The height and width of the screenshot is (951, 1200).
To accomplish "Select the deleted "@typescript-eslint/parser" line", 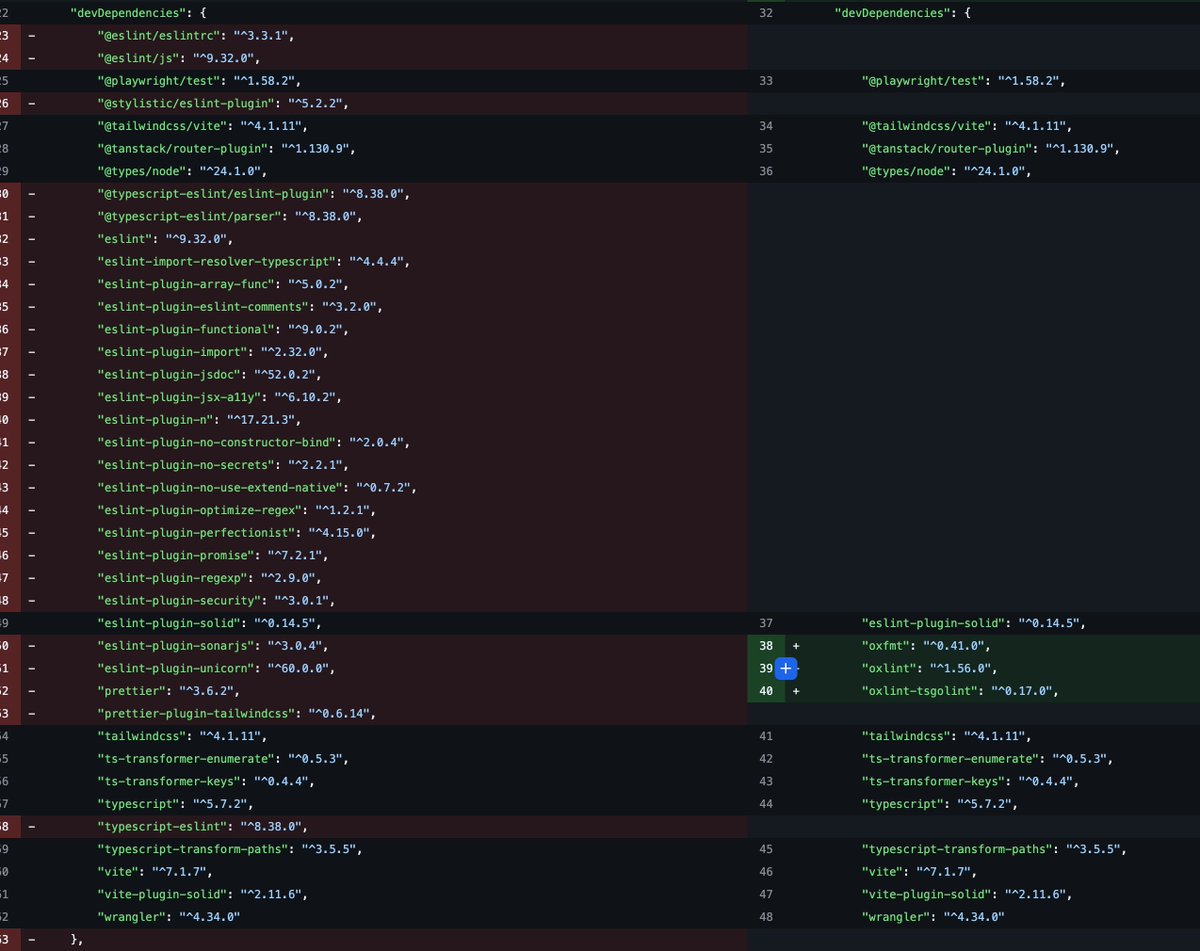I will click(x=374, y=216).
